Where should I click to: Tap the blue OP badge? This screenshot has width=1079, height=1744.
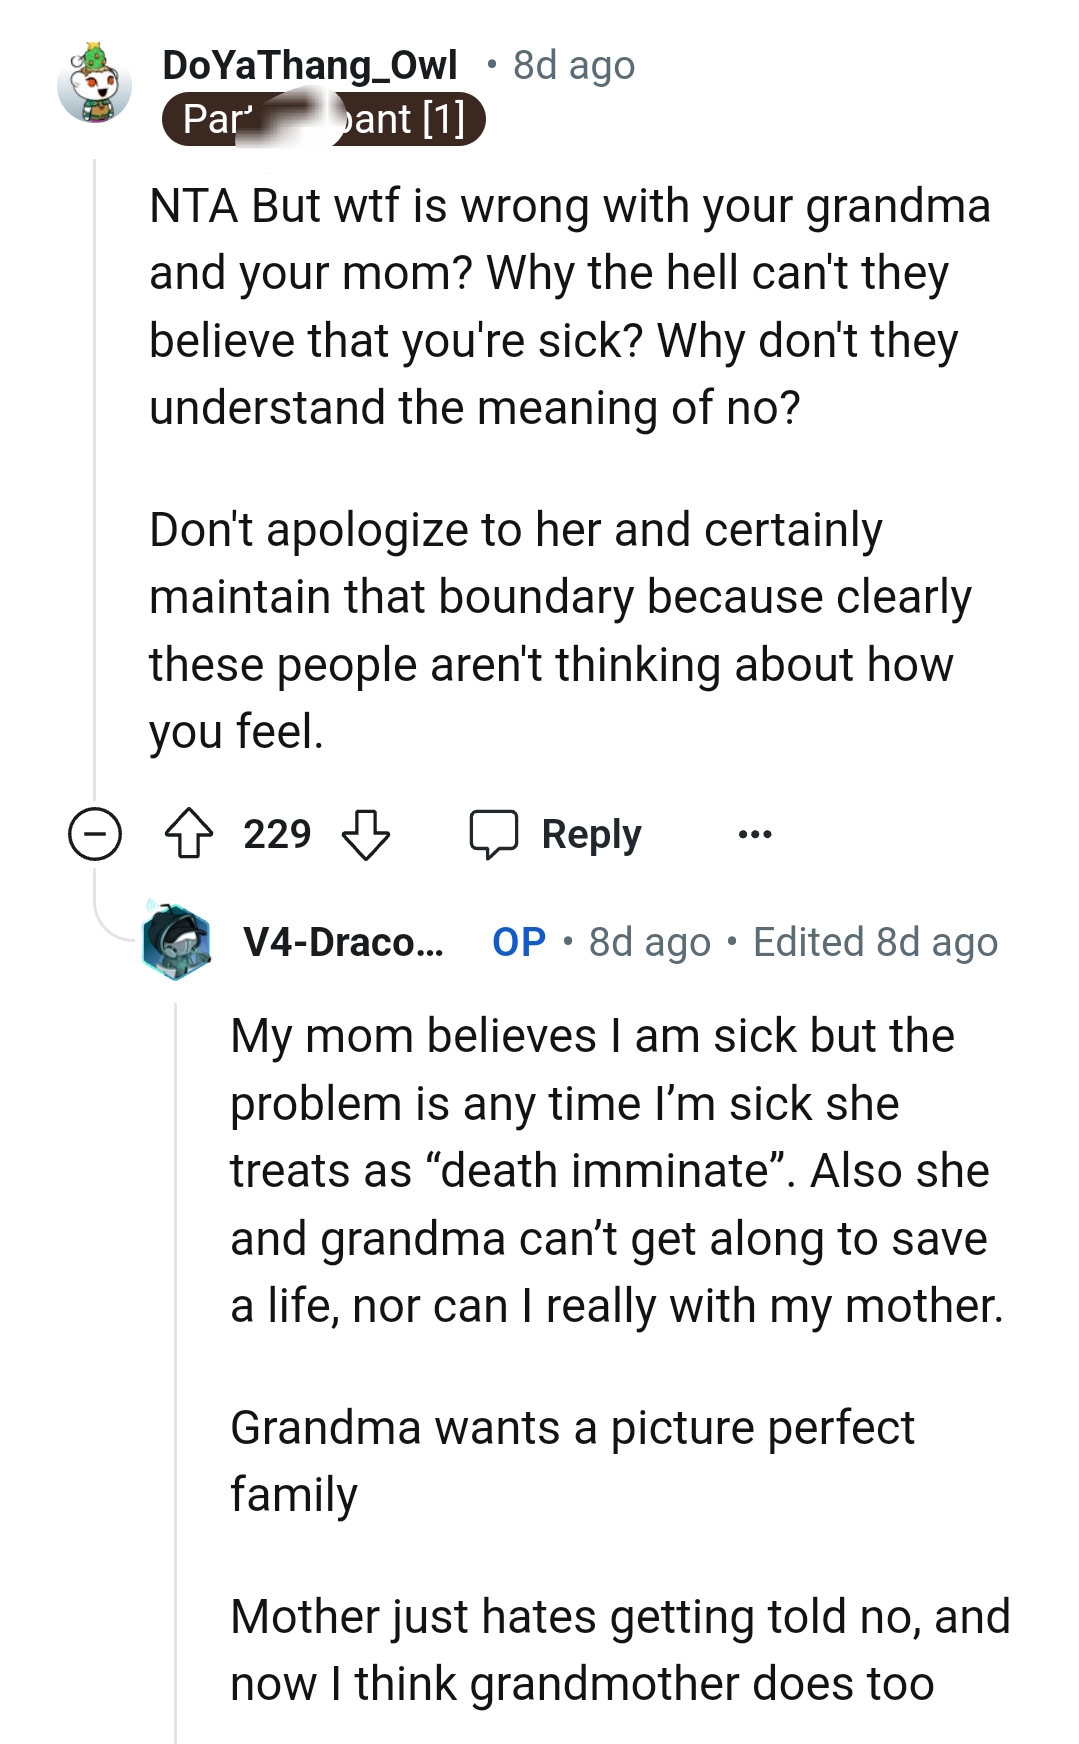(x=519, y=942)
